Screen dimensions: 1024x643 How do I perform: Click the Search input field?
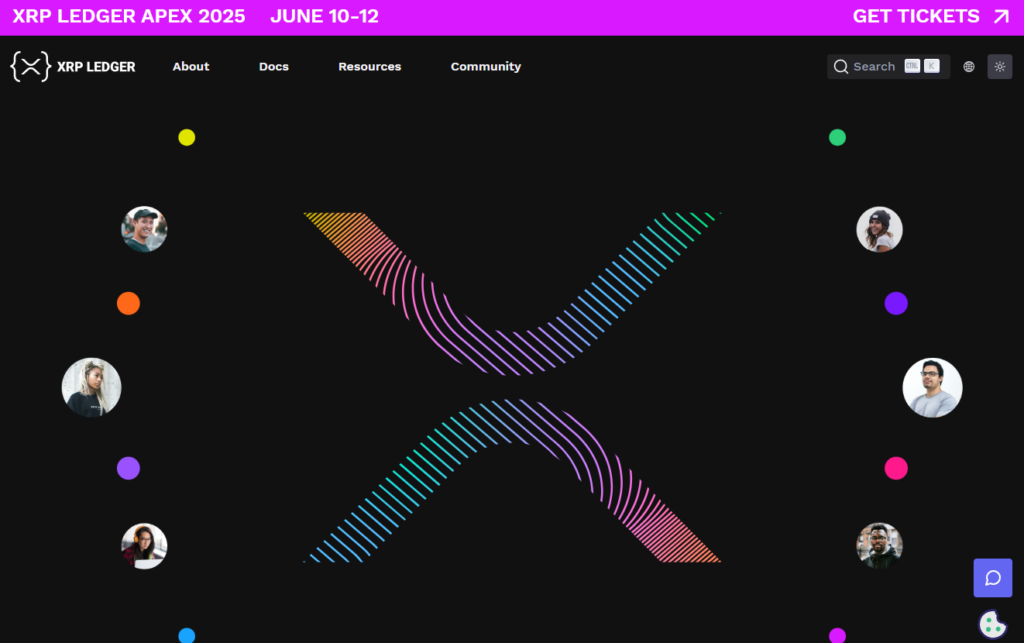[x=888, y=67]
